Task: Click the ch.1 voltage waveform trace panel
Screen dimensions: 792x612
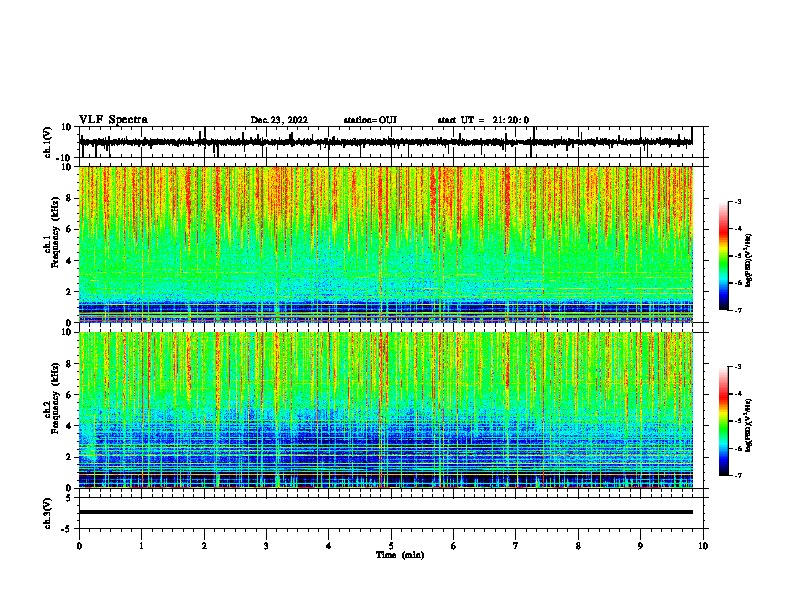Action: pos(393,142)
